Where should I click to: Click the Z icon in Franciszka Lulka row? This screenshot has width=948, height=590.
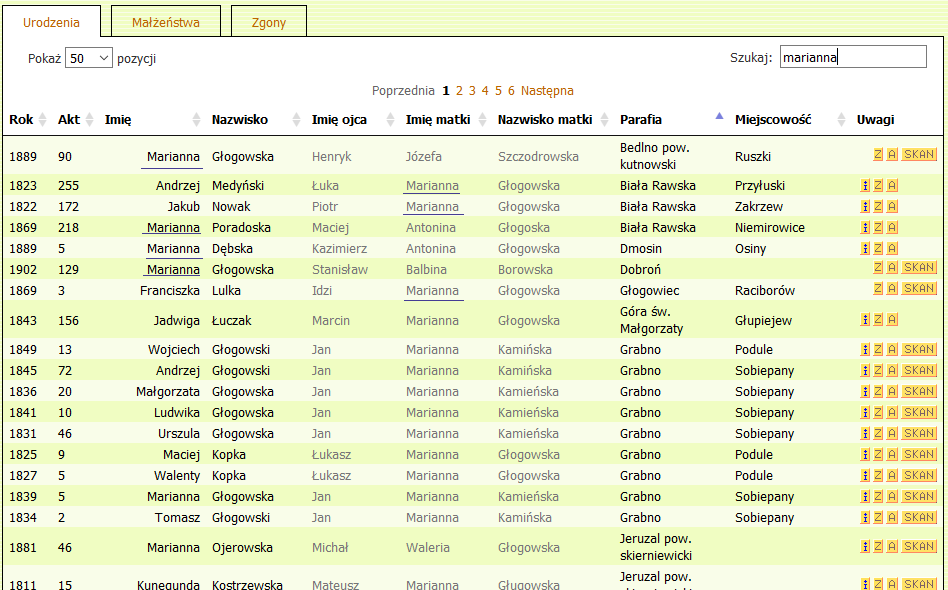pos(878,289)
